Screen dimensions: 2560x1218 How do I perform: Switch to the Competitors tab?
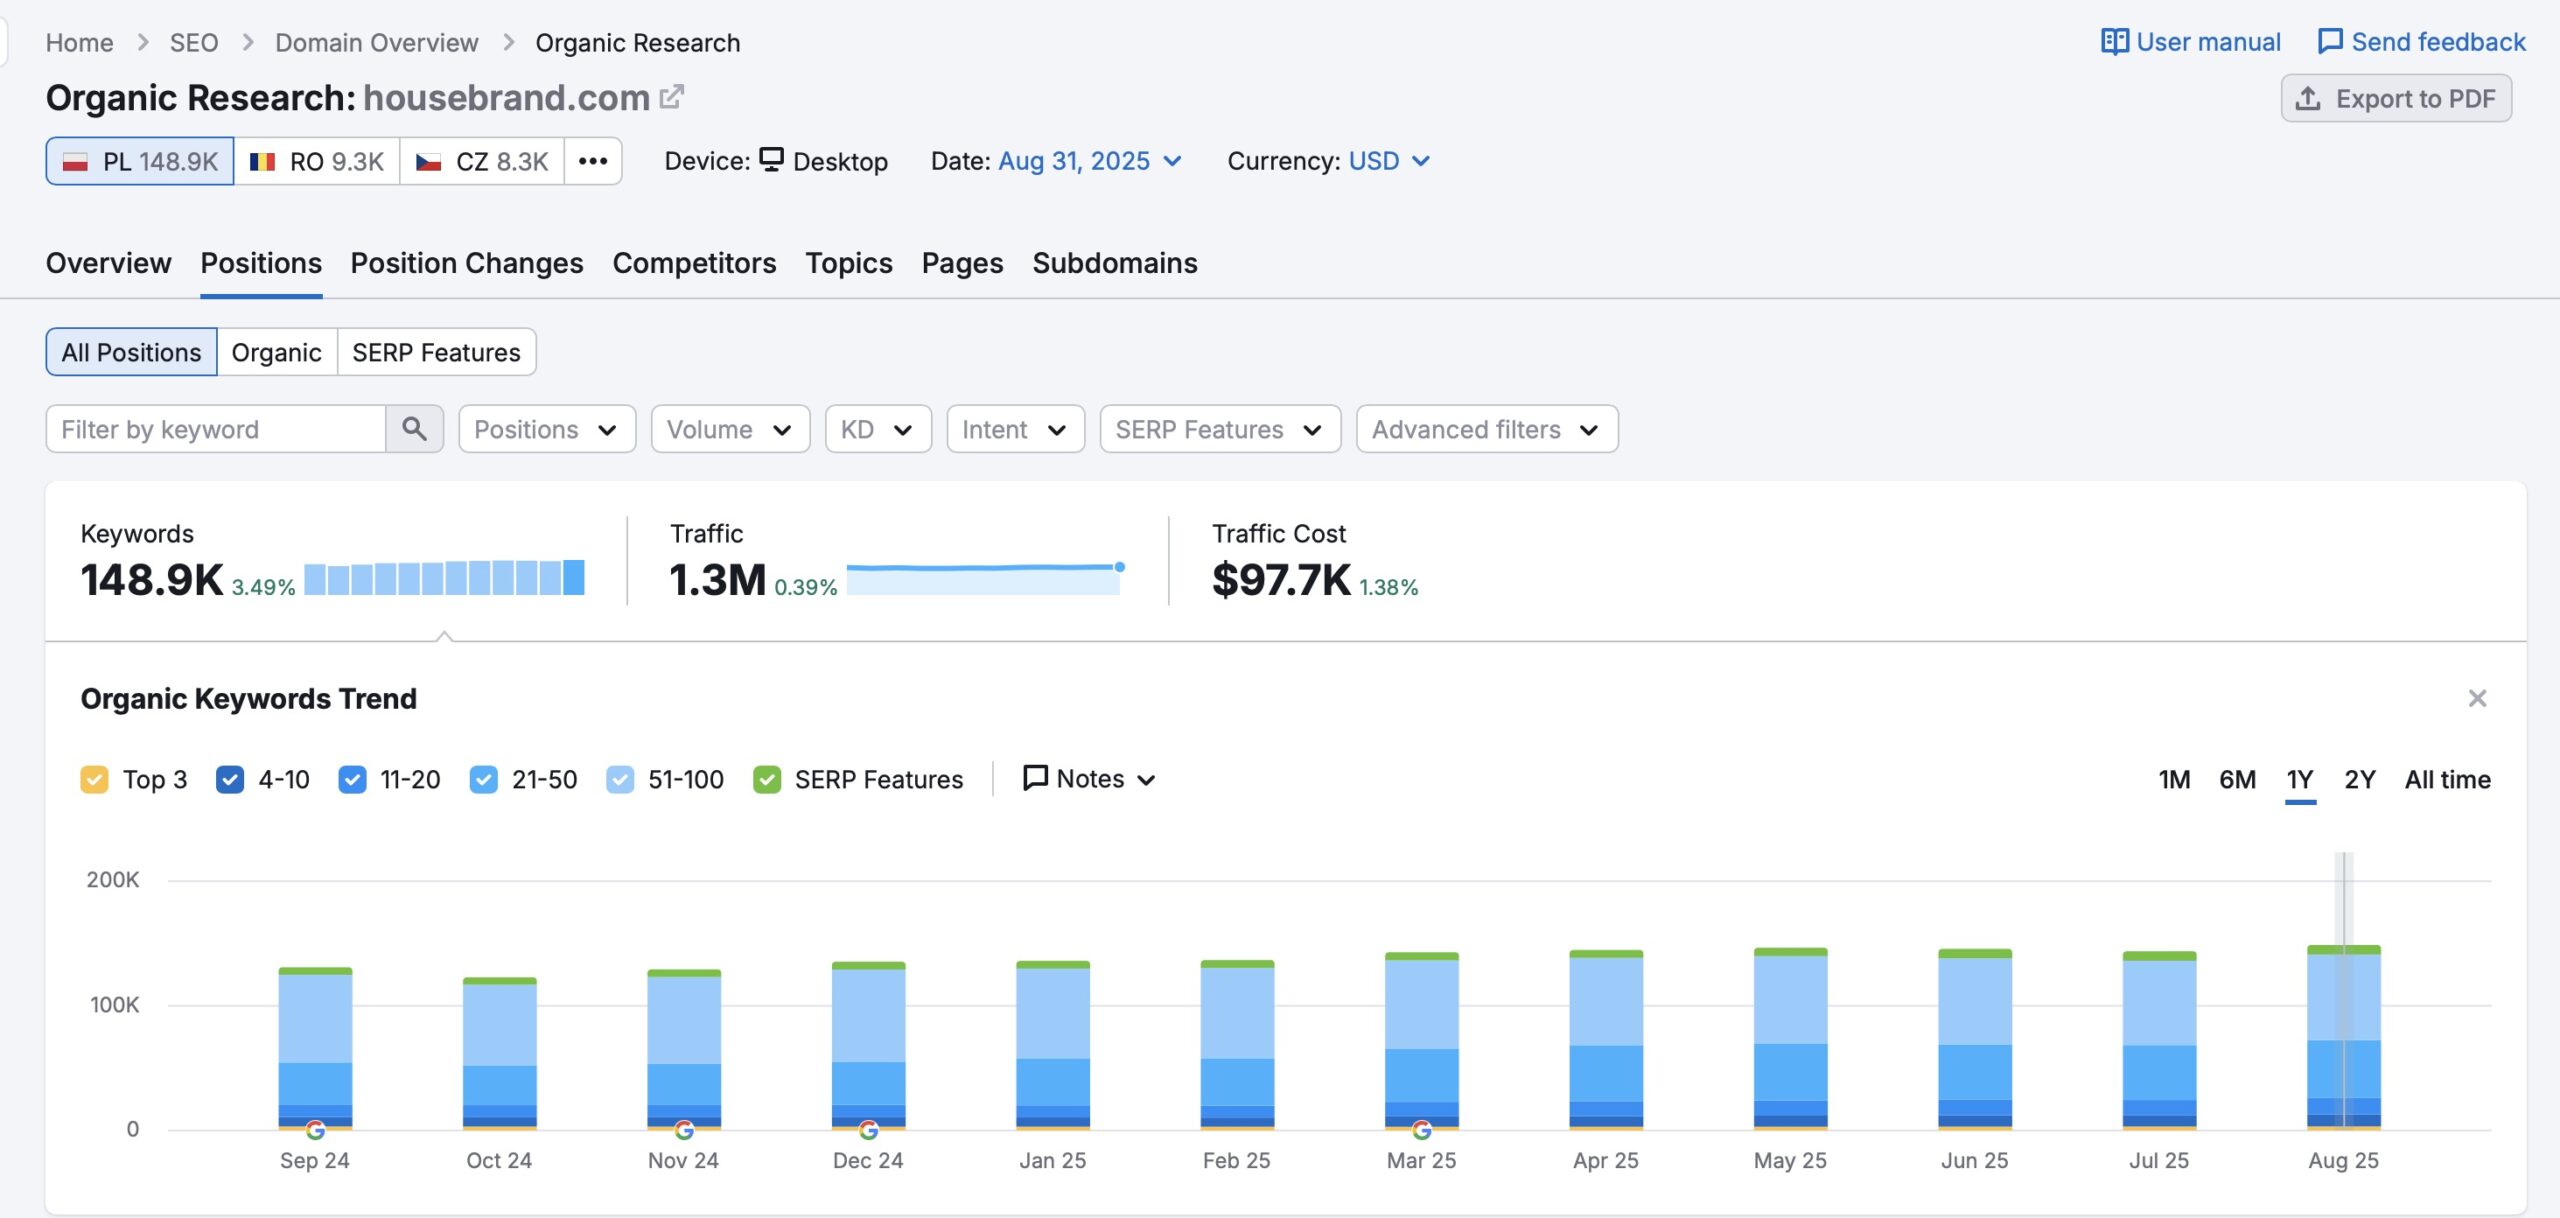coord(694,263)
